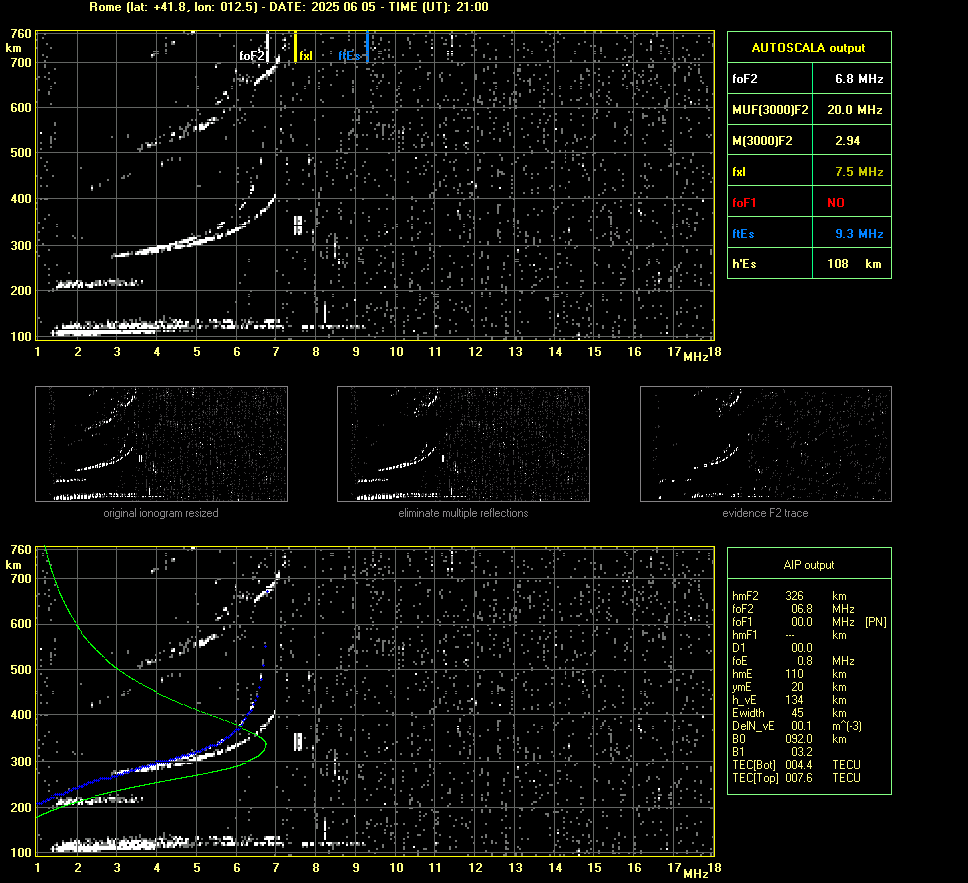Image resolution: width=968 pixels, height=883 pixels.
Task: Click the Ewidth 45 km row
Action: (x=789, y=713)
